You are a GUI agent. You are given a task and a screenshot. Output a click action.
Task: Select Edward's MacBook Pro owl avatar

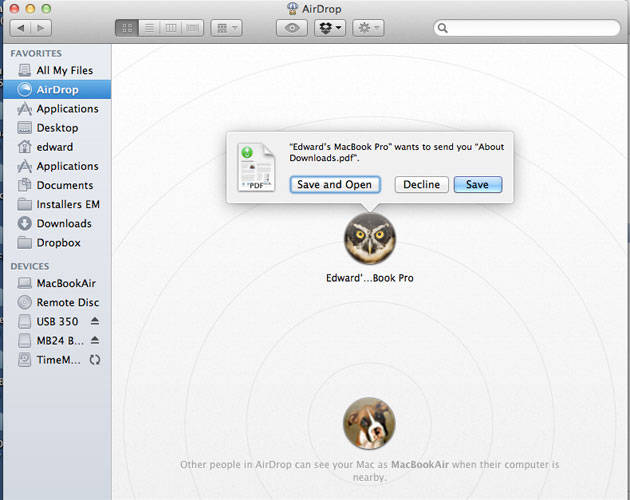pos(370,239)
